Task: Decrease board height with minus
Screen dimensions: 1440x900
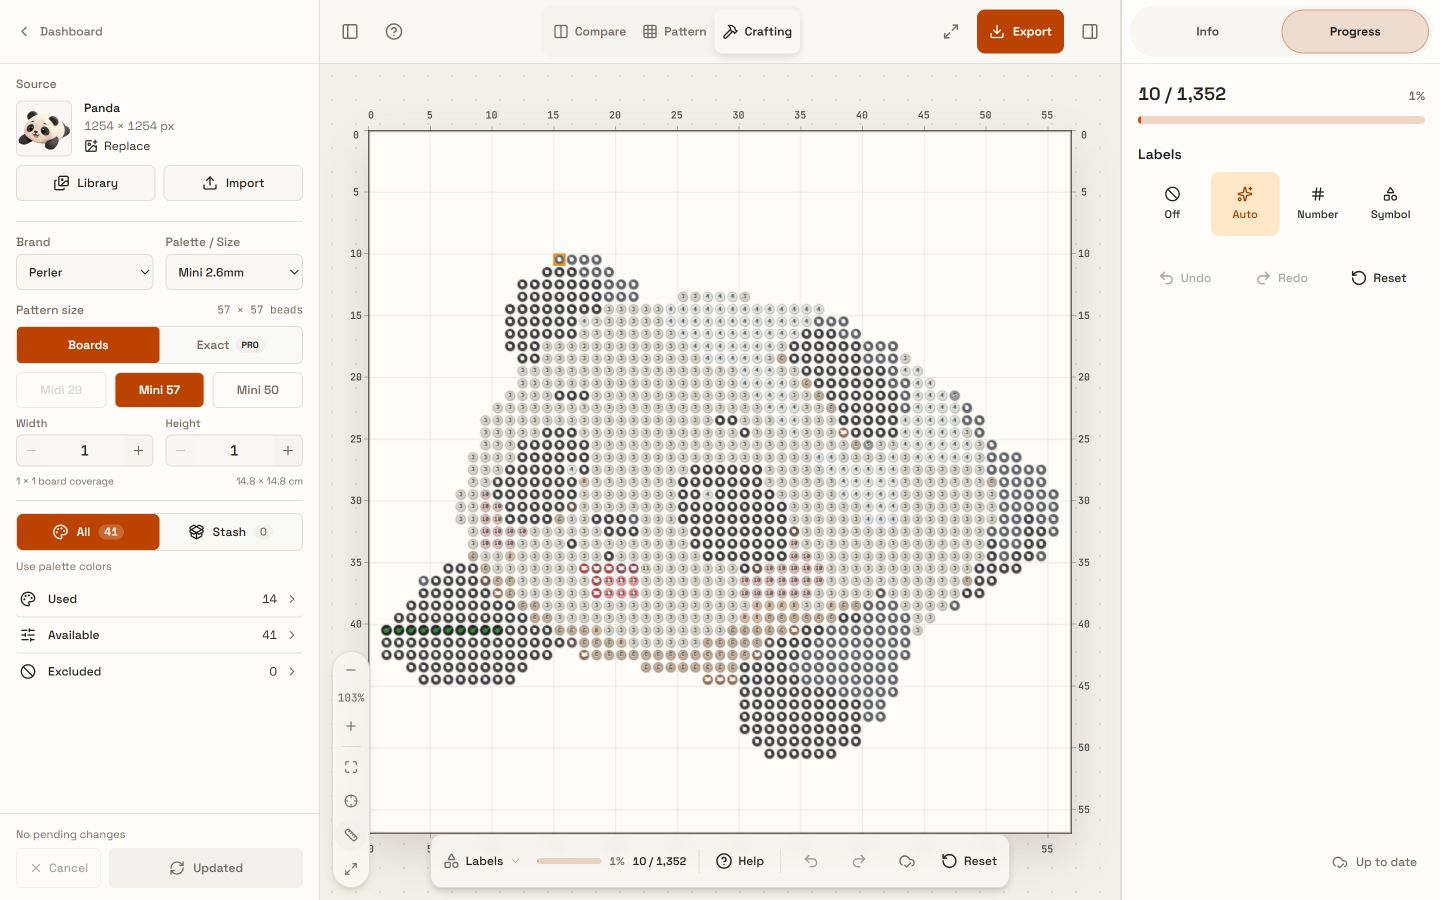Action: click(181, 451)
